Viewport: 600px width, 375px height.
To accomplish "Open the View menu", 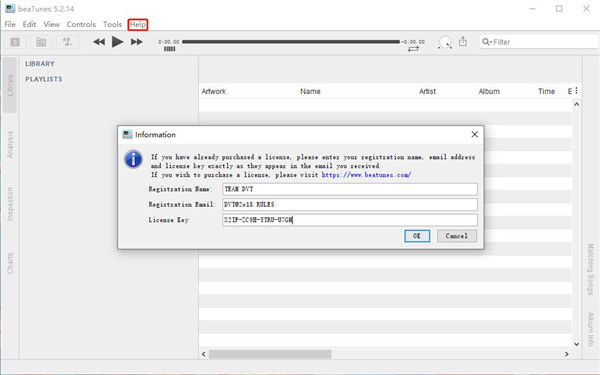I will click(x=51, y=24).
